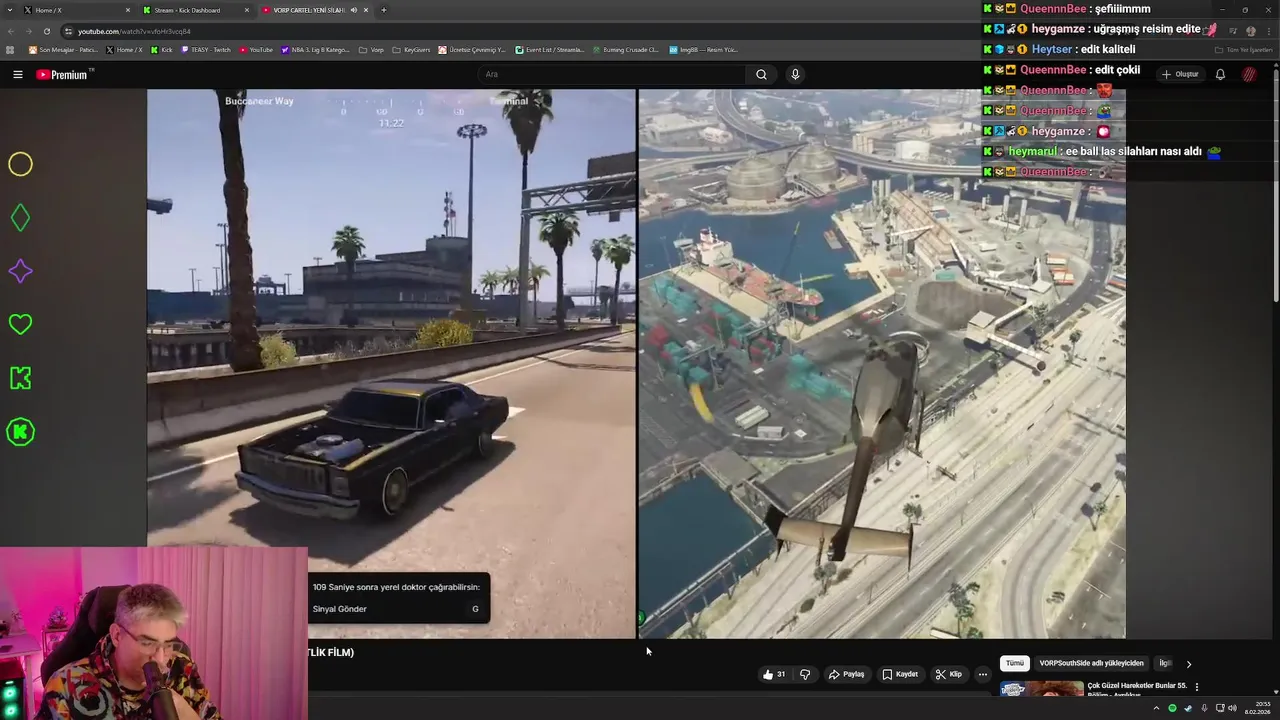Open Event List / Streamlabs bookmark
Viewport: 1280px width, 720px height.
[549, 49]
